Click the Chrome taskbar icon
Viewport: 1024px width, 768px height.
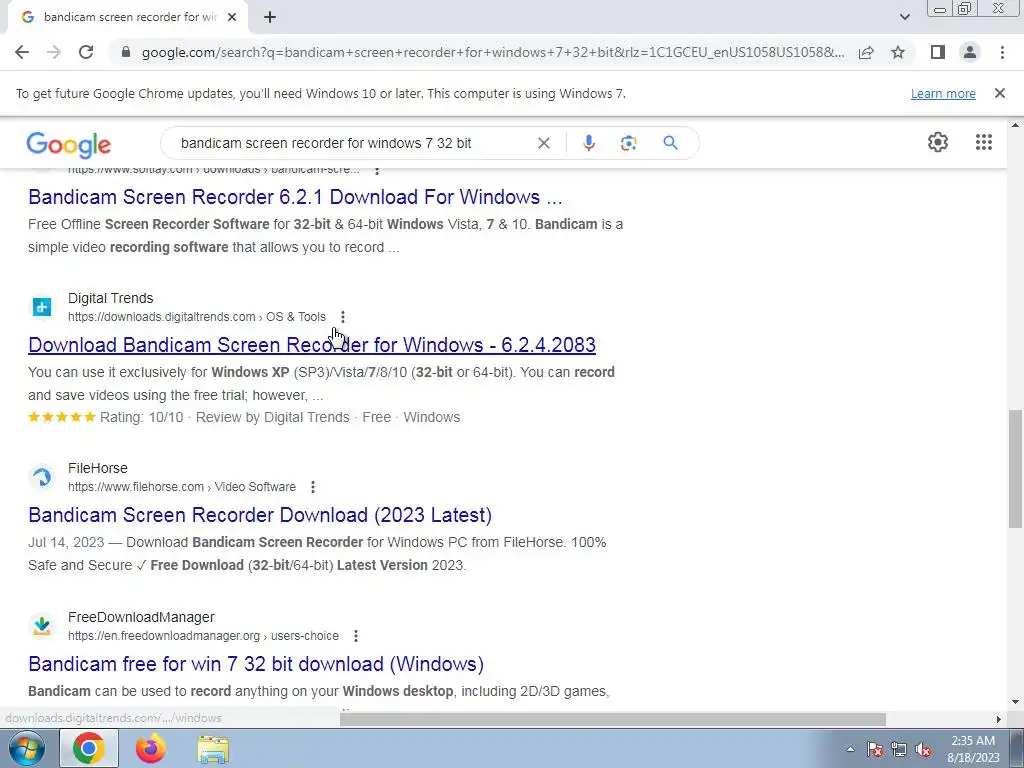coord(89,748)
